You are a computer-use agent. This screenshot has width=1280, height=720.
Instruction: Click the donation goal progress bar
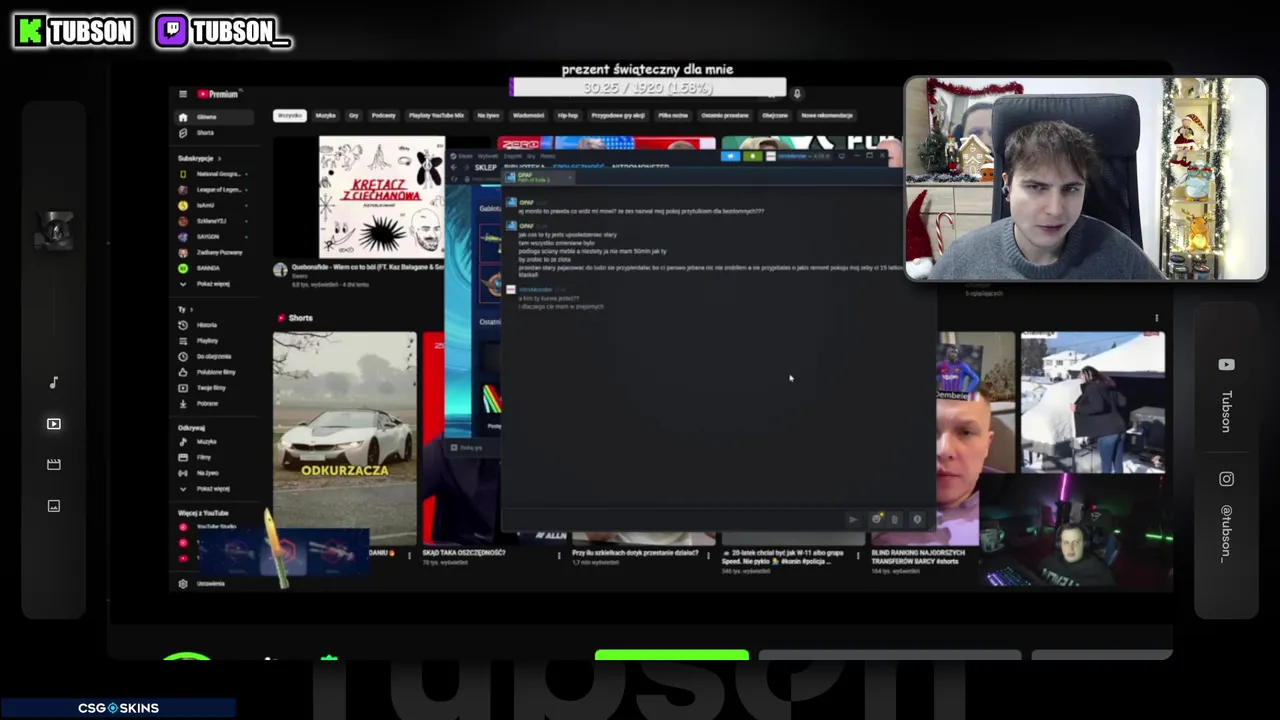click(x=648, y=88)
